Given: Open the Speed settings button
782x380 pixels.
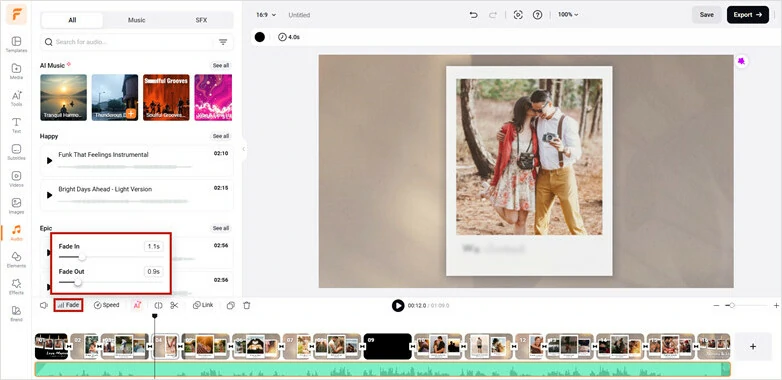Looking at the screenshot, I should click(106, 305).
